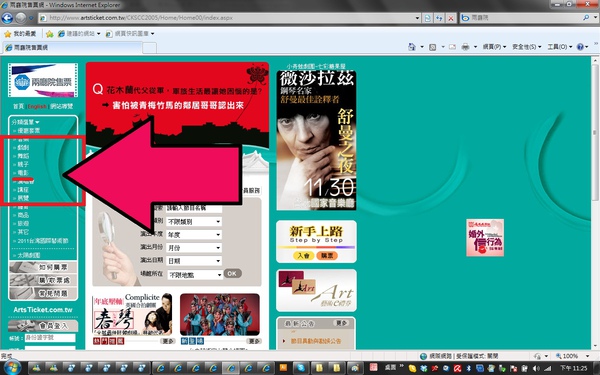Click the 親子 category link in sidebar
Viewport: 600px width, 375px height.
(23, 164)
